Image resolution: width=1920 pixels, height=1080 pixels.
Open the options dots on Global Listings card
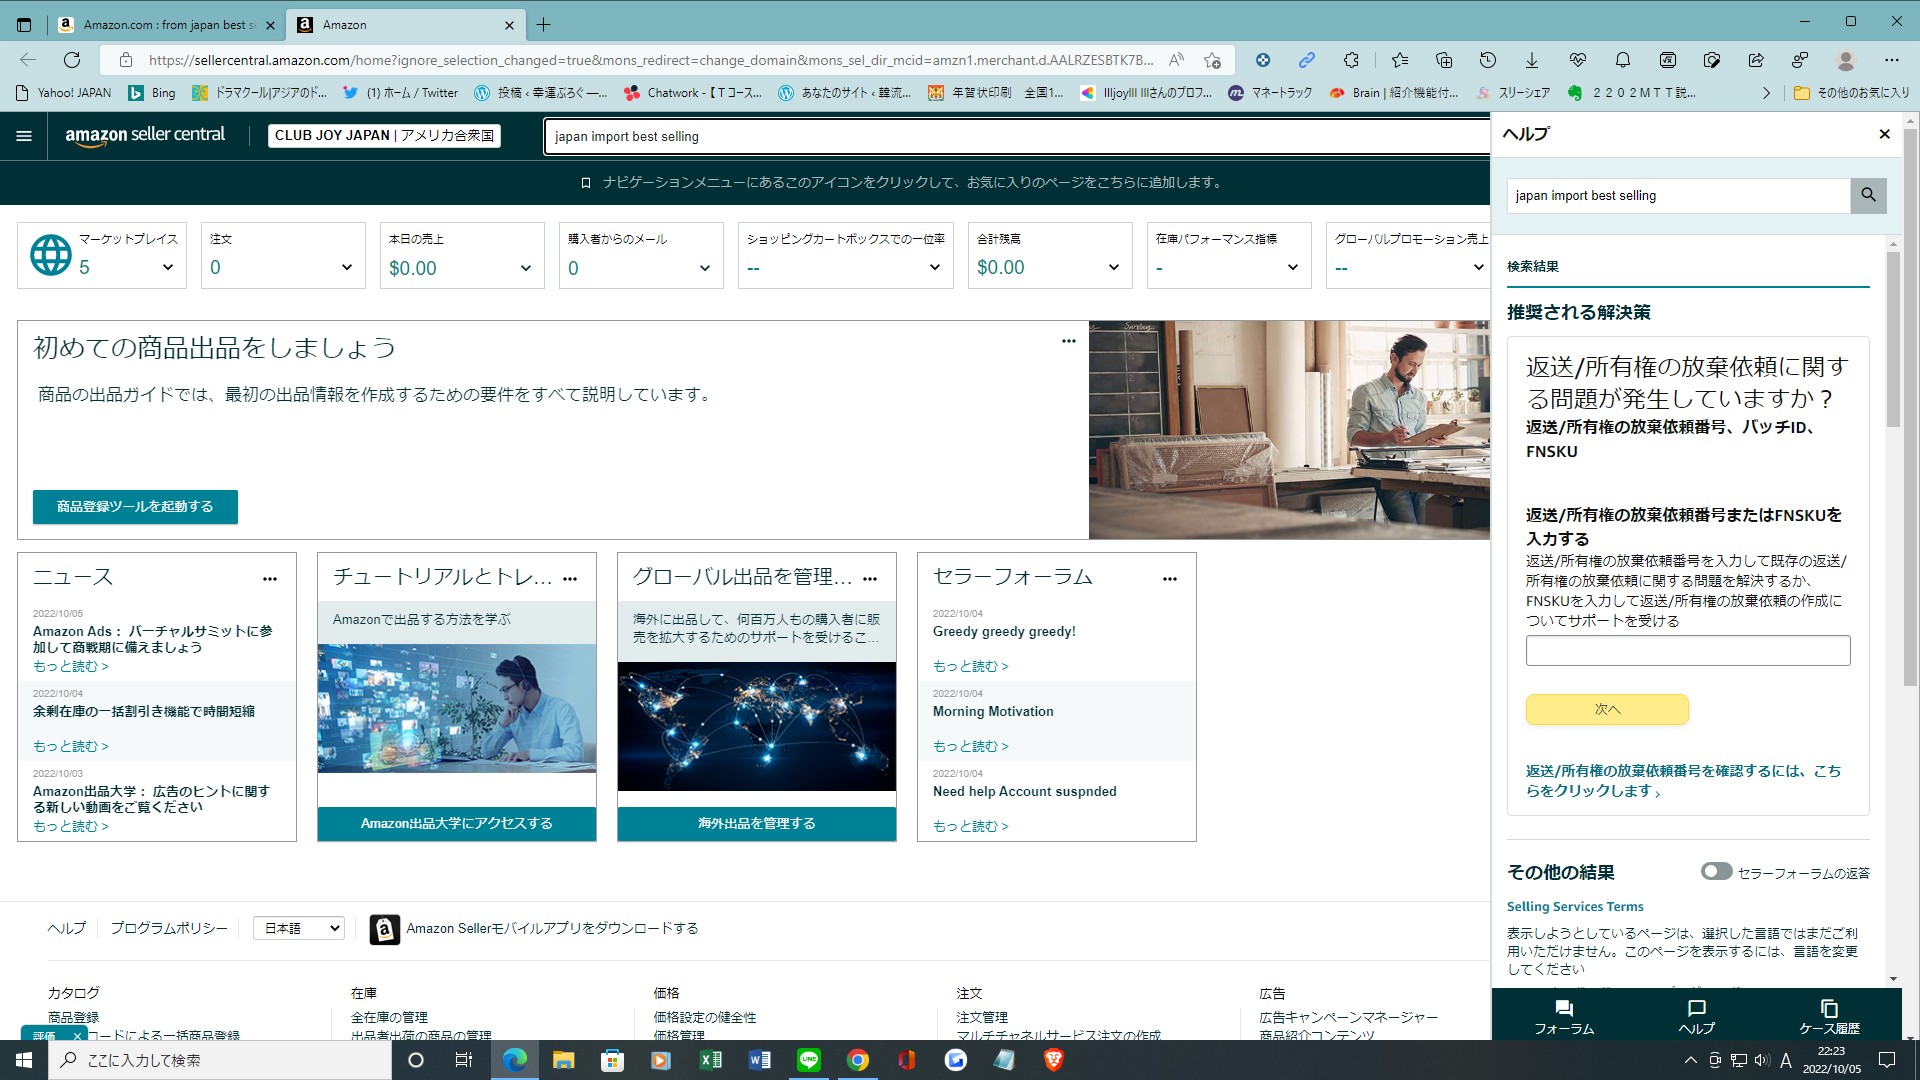pos(870,579)
